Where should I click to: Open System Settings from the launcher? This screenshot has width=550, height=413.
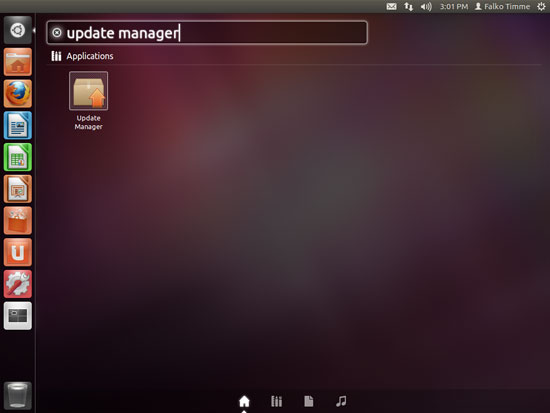pos(18,284)
